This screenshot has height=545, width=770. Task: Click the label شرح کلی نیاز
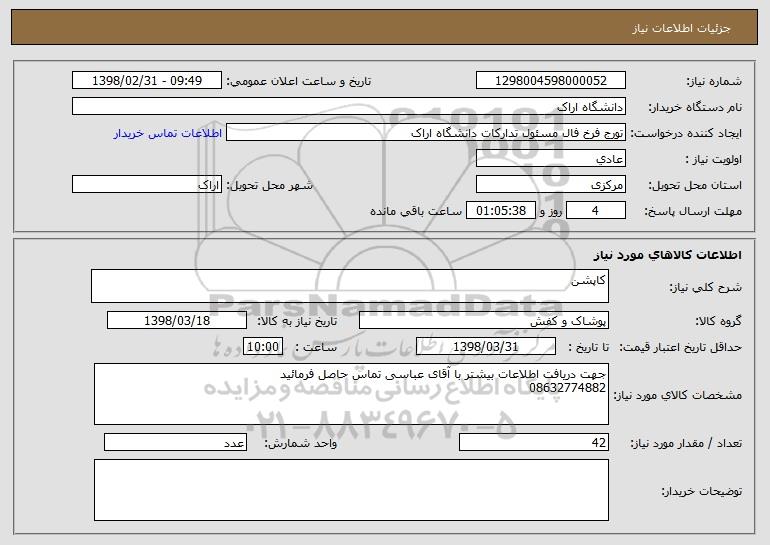click(x=706, y=287)
